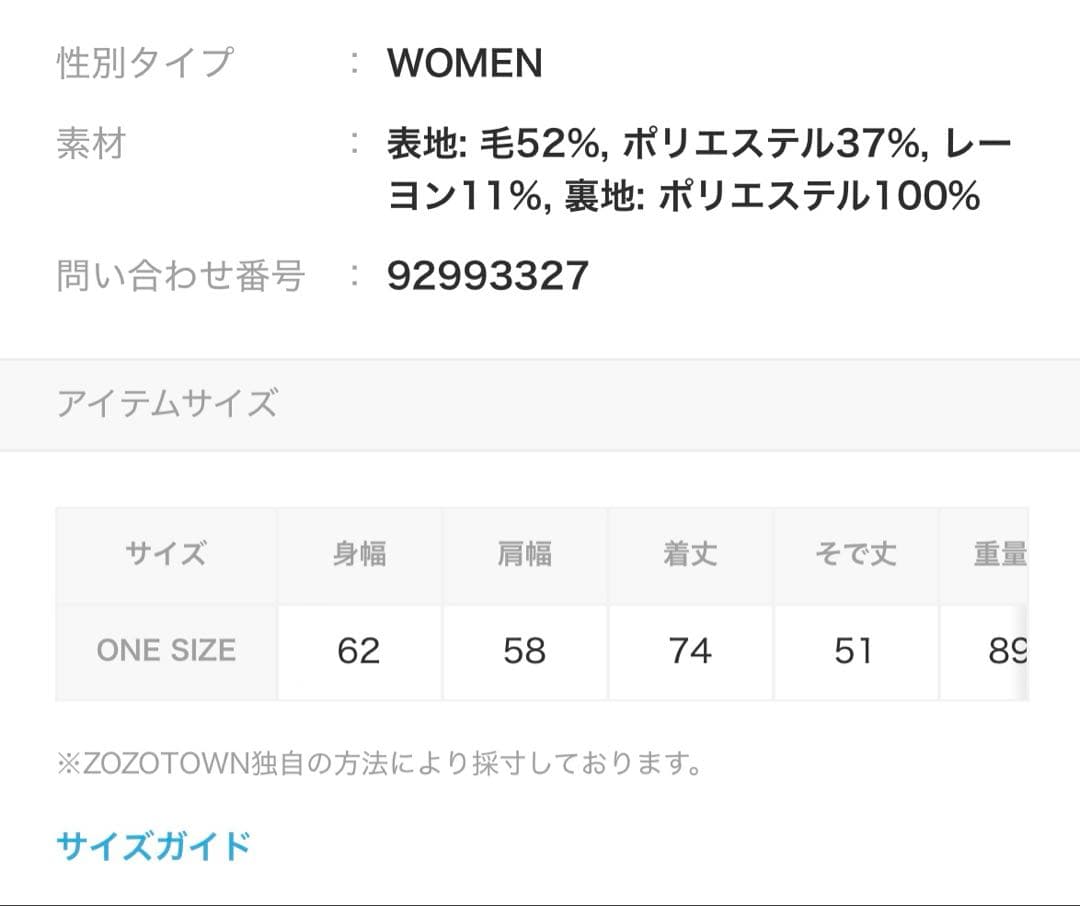Click the 肩幅 value 58
Image resolution: width=1080 pixels, height=906 pixels.
(524, 651)
